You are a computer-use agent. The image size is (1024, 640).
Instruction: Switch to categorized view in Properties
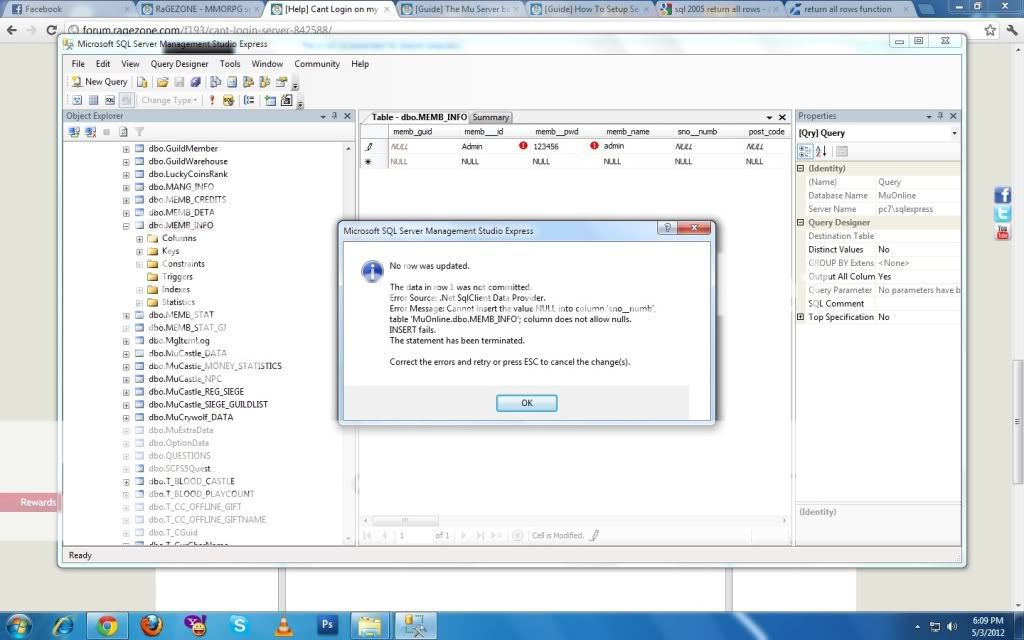click(x=805, y=151)
